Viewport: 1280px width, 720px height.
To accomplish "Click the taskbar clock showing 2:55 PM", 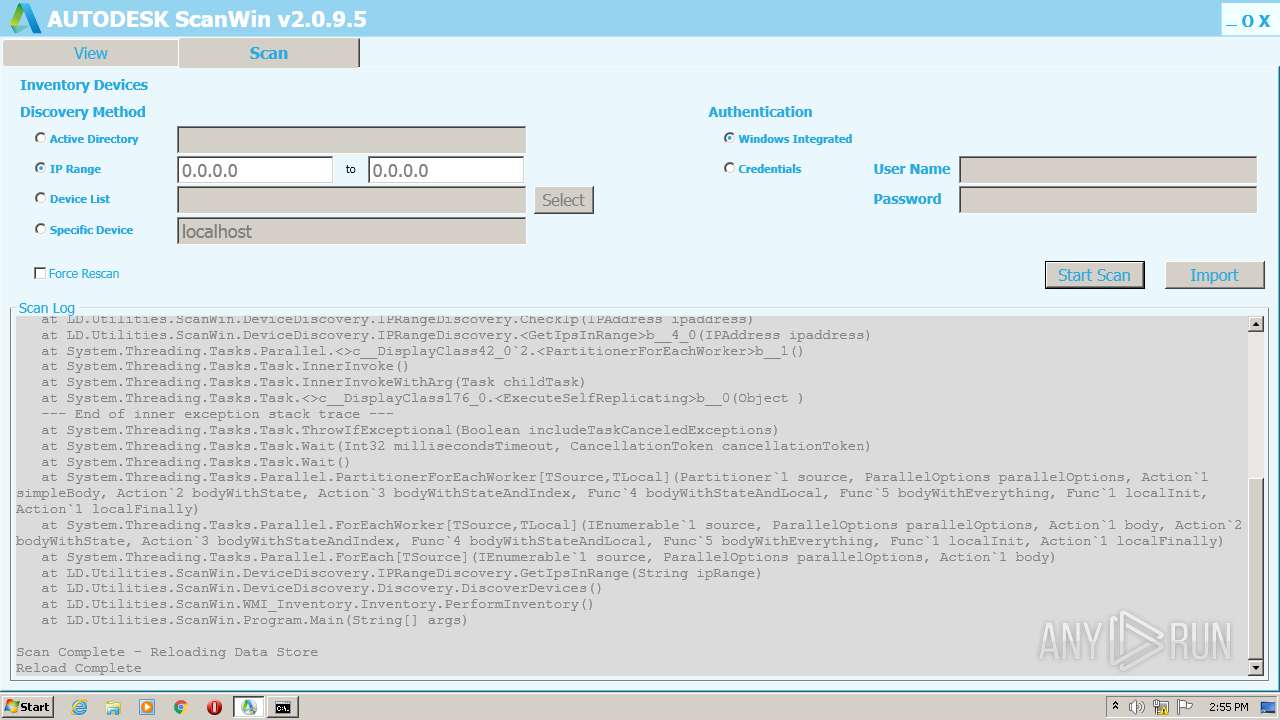I will (1228, 707).
